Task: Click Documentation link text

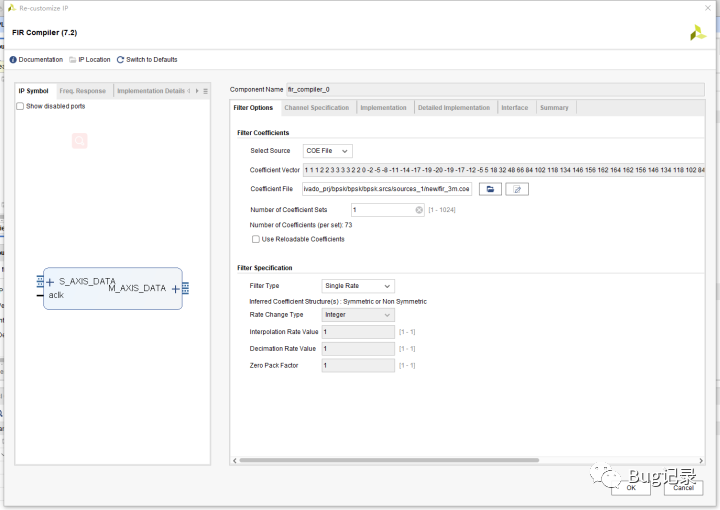Action: coord(41,60)
